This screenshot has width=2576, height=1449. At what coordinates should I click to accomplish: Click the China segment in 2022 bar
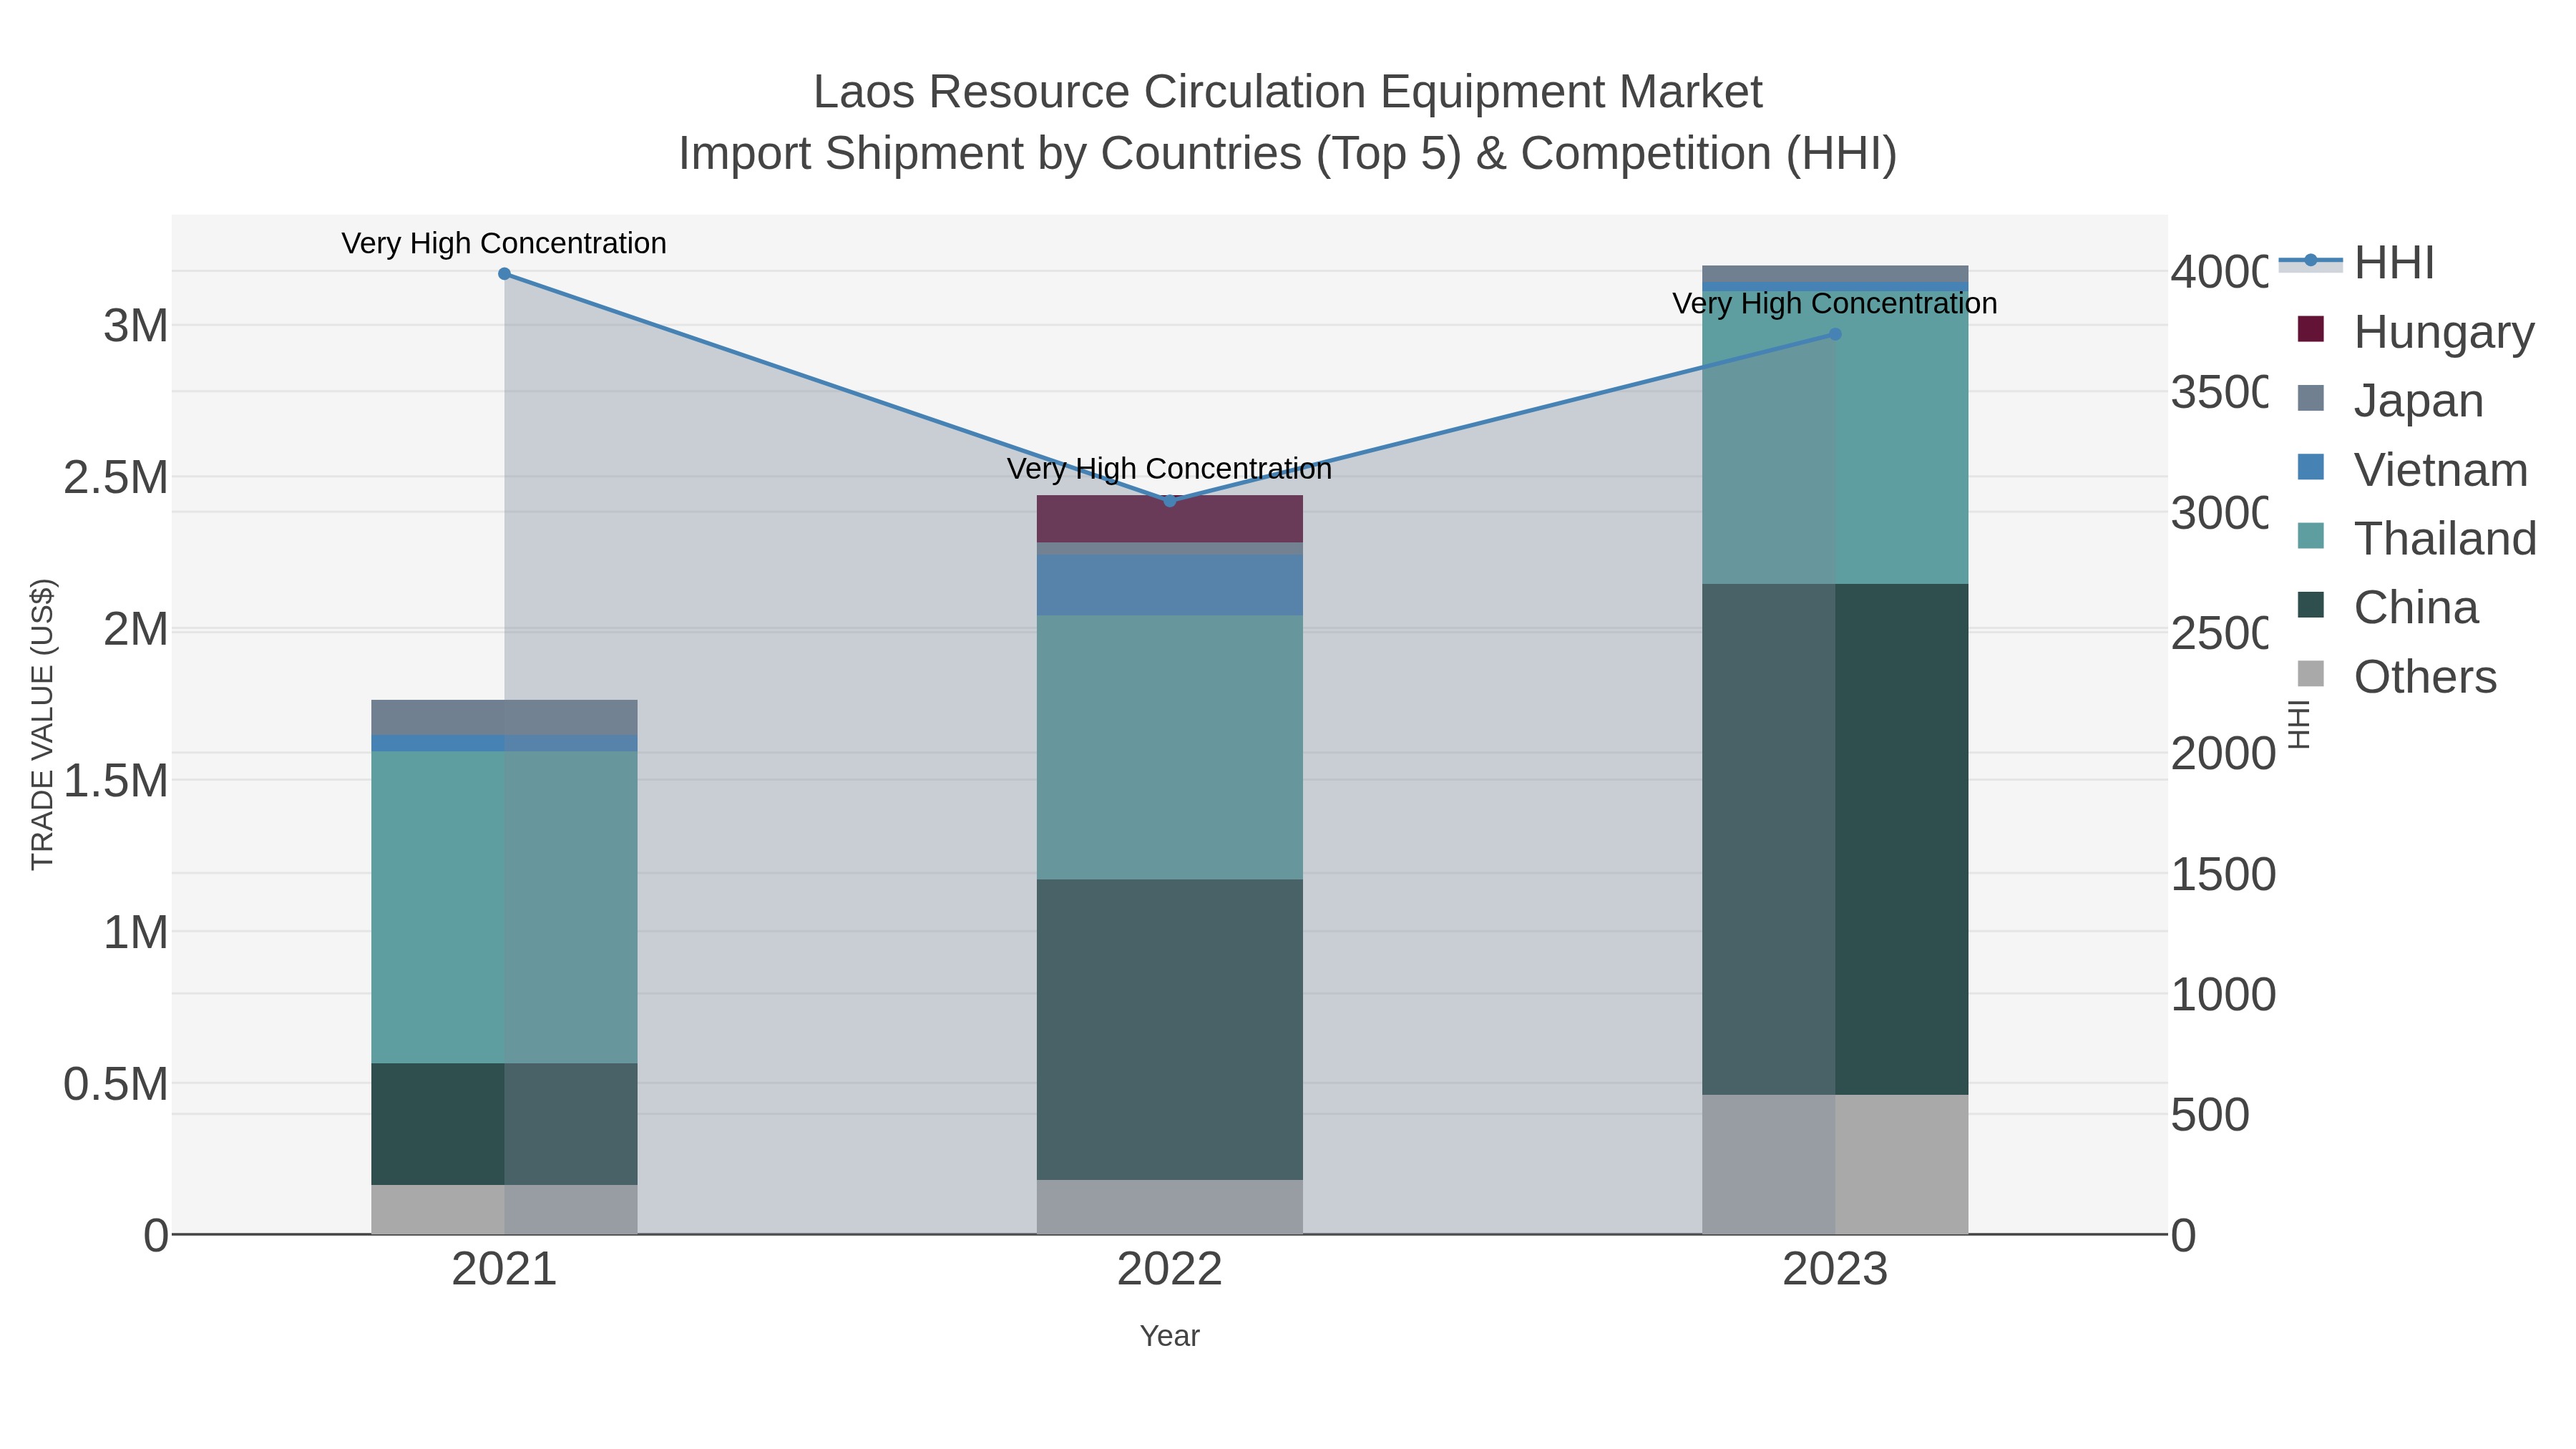click(x=1170, y=1030)
